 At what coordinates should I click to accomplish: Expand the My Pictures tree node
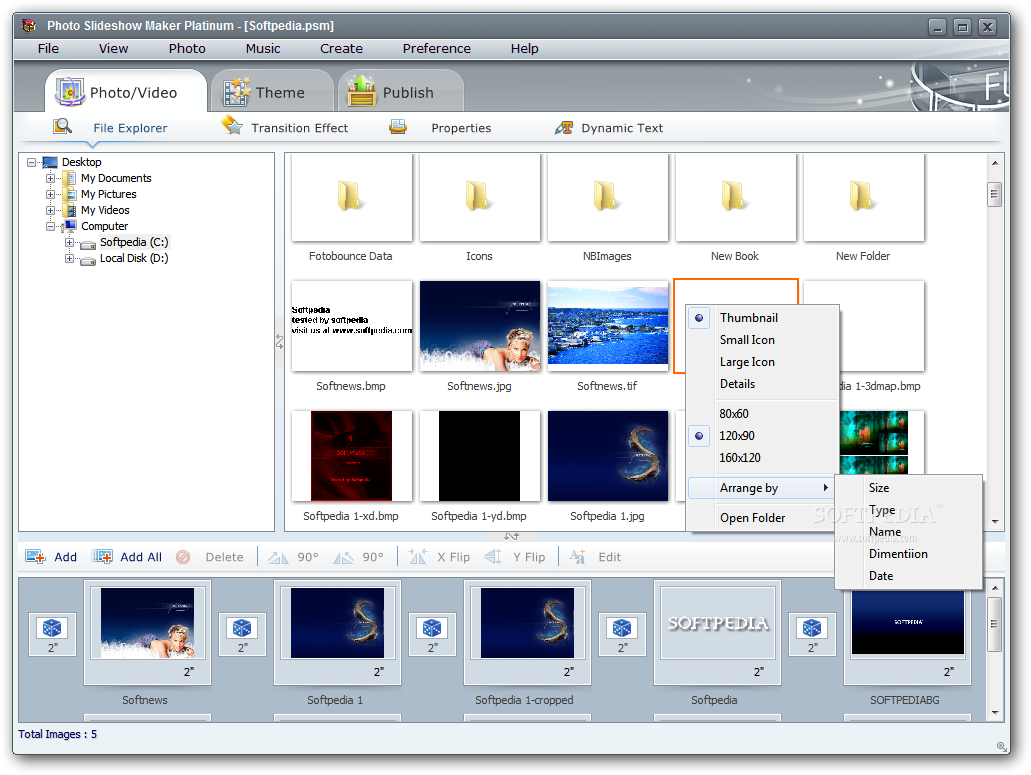51,194
